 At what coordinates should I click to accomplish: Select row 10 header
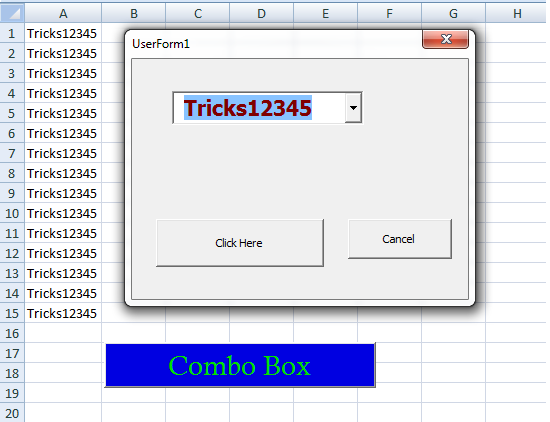[12, 213]
